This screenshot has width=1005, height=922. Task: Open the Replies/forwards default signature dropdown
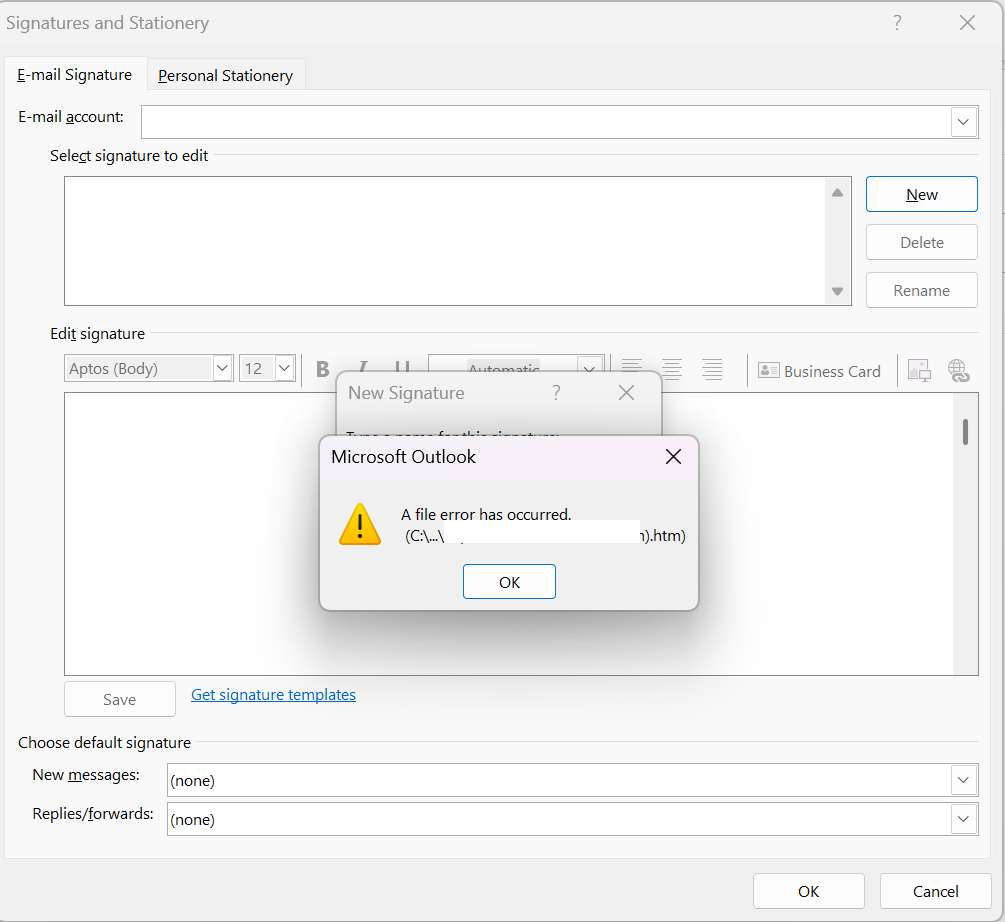(x=963, y=819)
